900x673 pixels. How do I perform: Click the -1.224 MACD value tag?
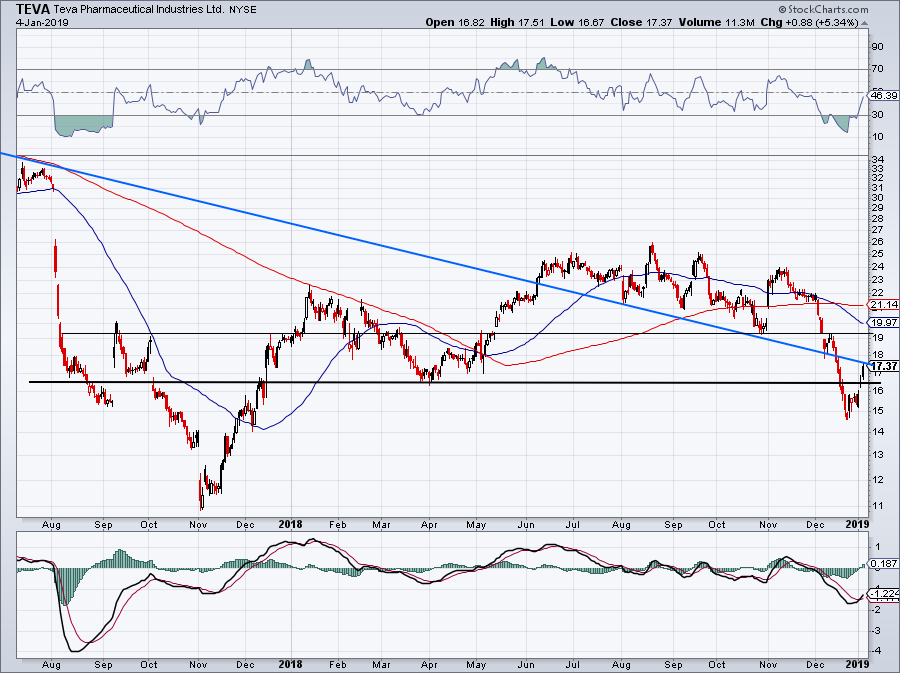pos(884,593)
